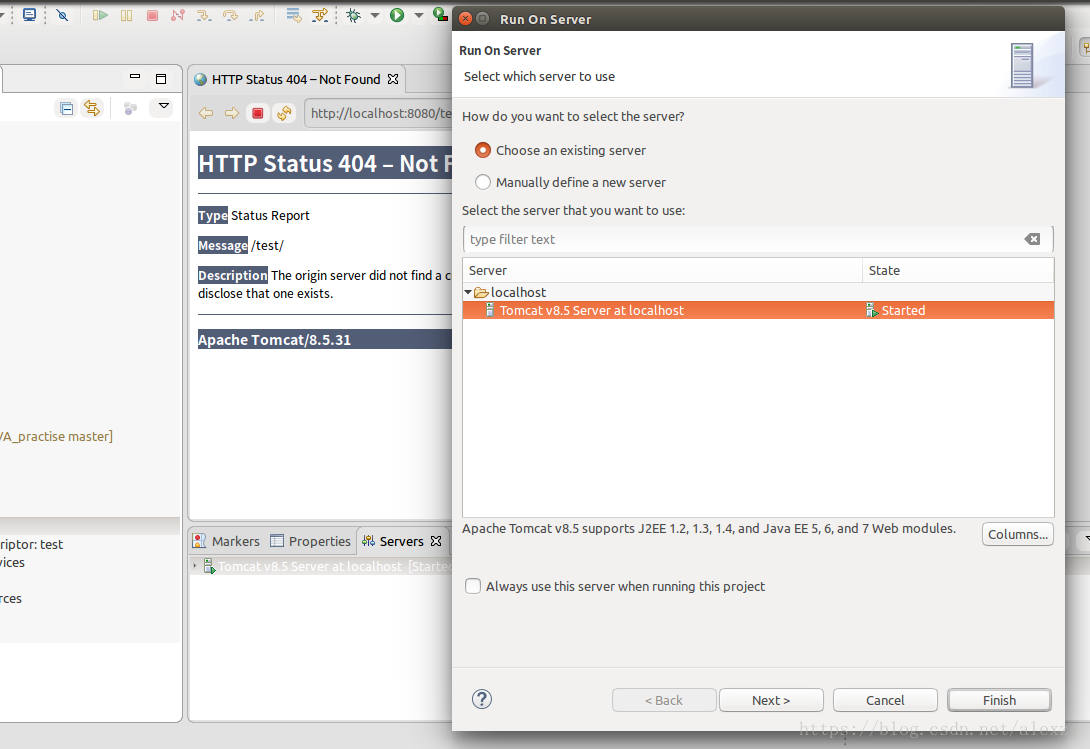
Task: Enable Always use this server checkbox
Action: point(473,586)
